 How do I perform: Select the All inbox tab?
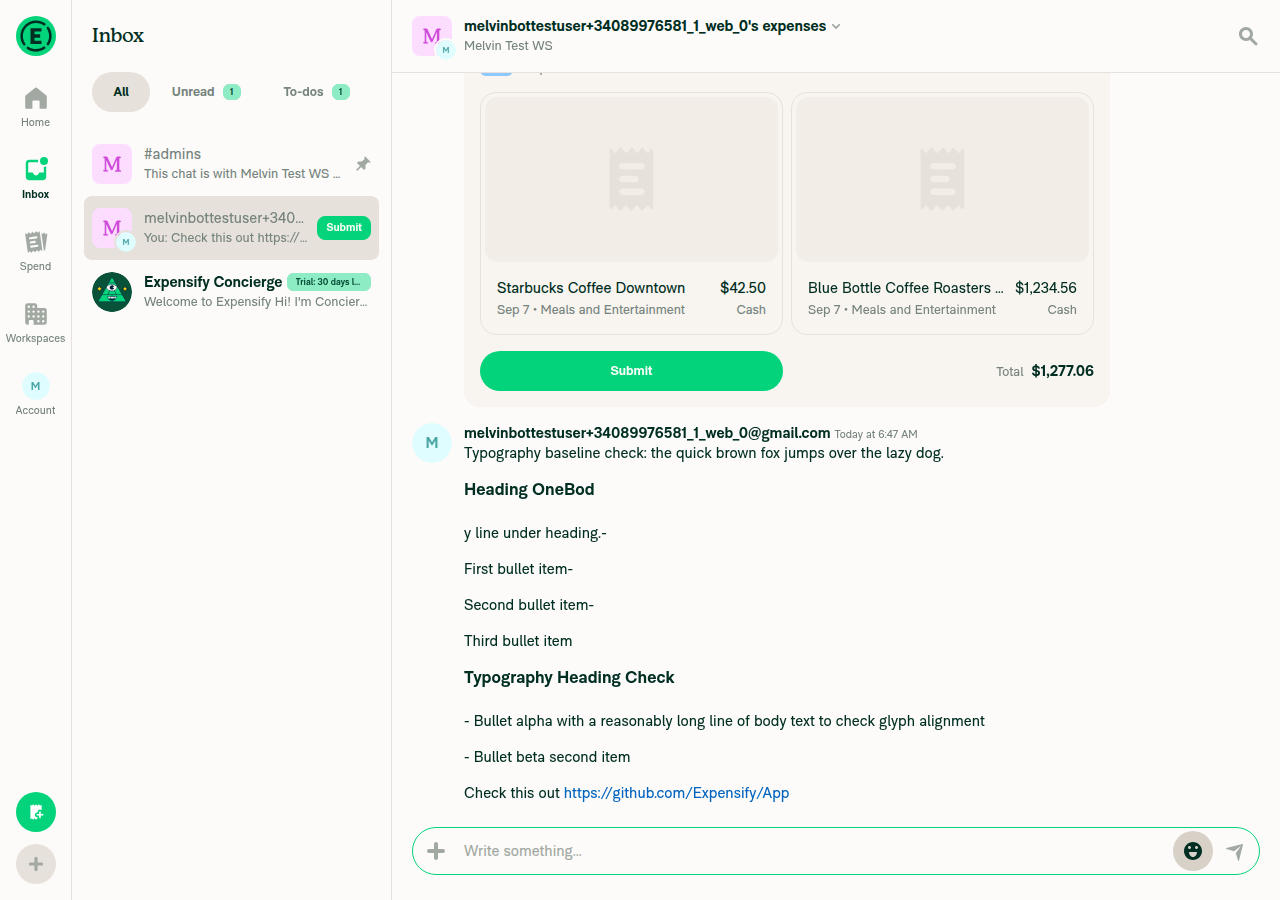pyautogui.click(x=121, y=92)
